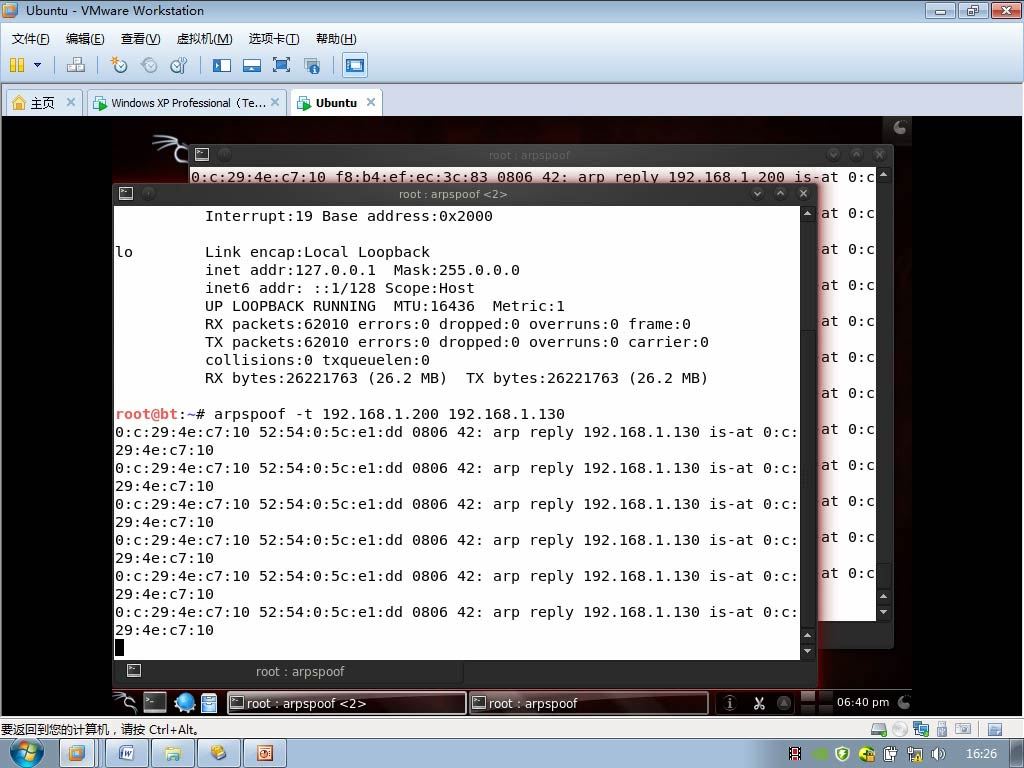Click the crescent panel toolbox icon beside clock
This screenshot has height=768, width=1024.
(904, 703)
